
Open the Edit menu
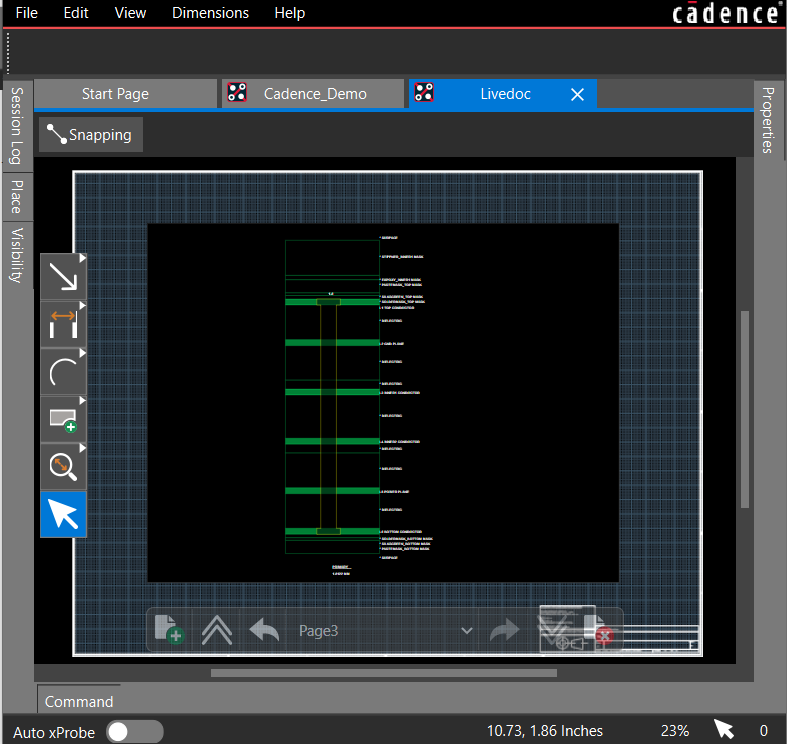click(76, 13)
